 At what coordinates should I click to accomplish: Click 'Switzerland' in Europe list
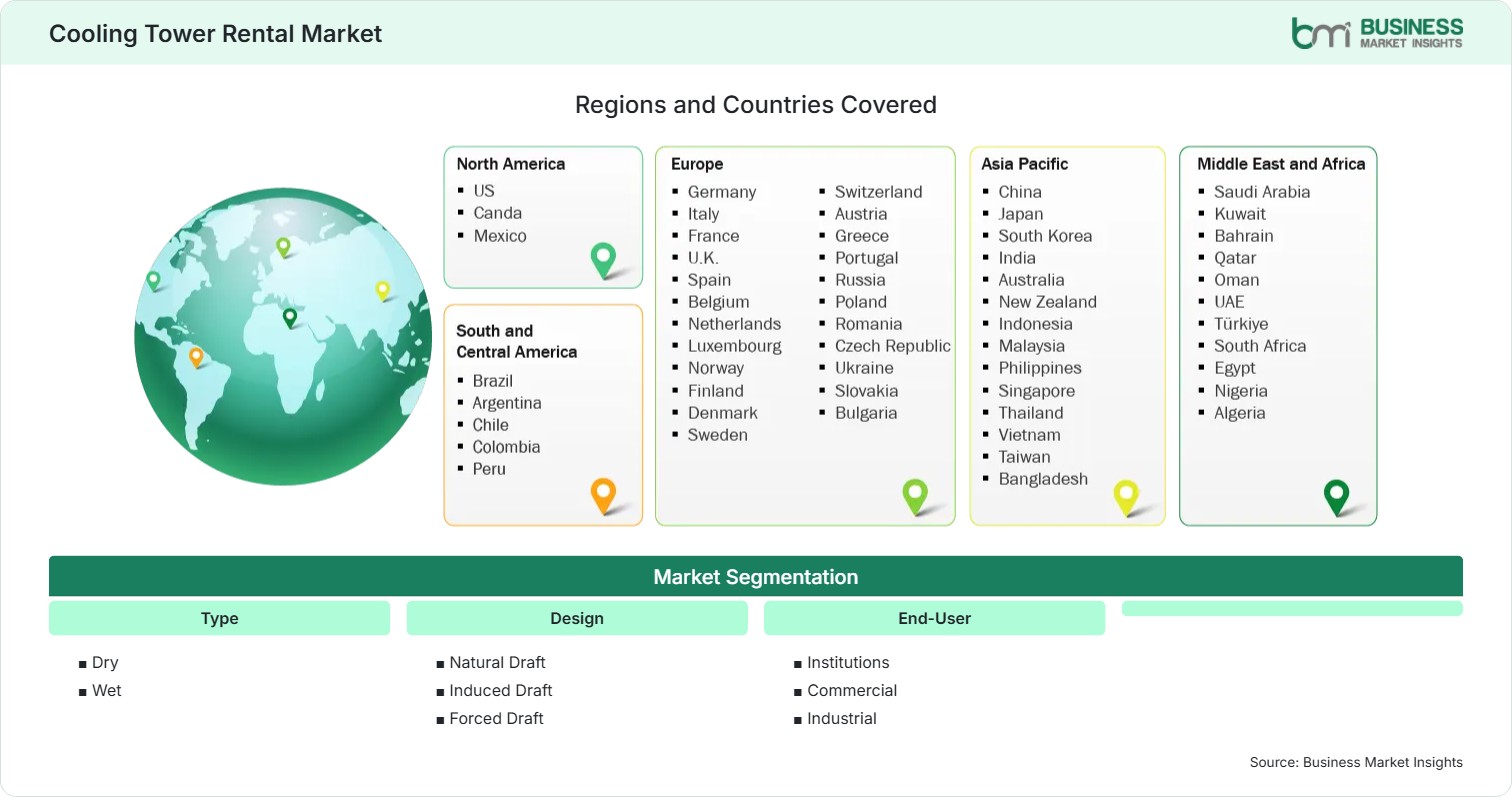(x=879, y=191)
